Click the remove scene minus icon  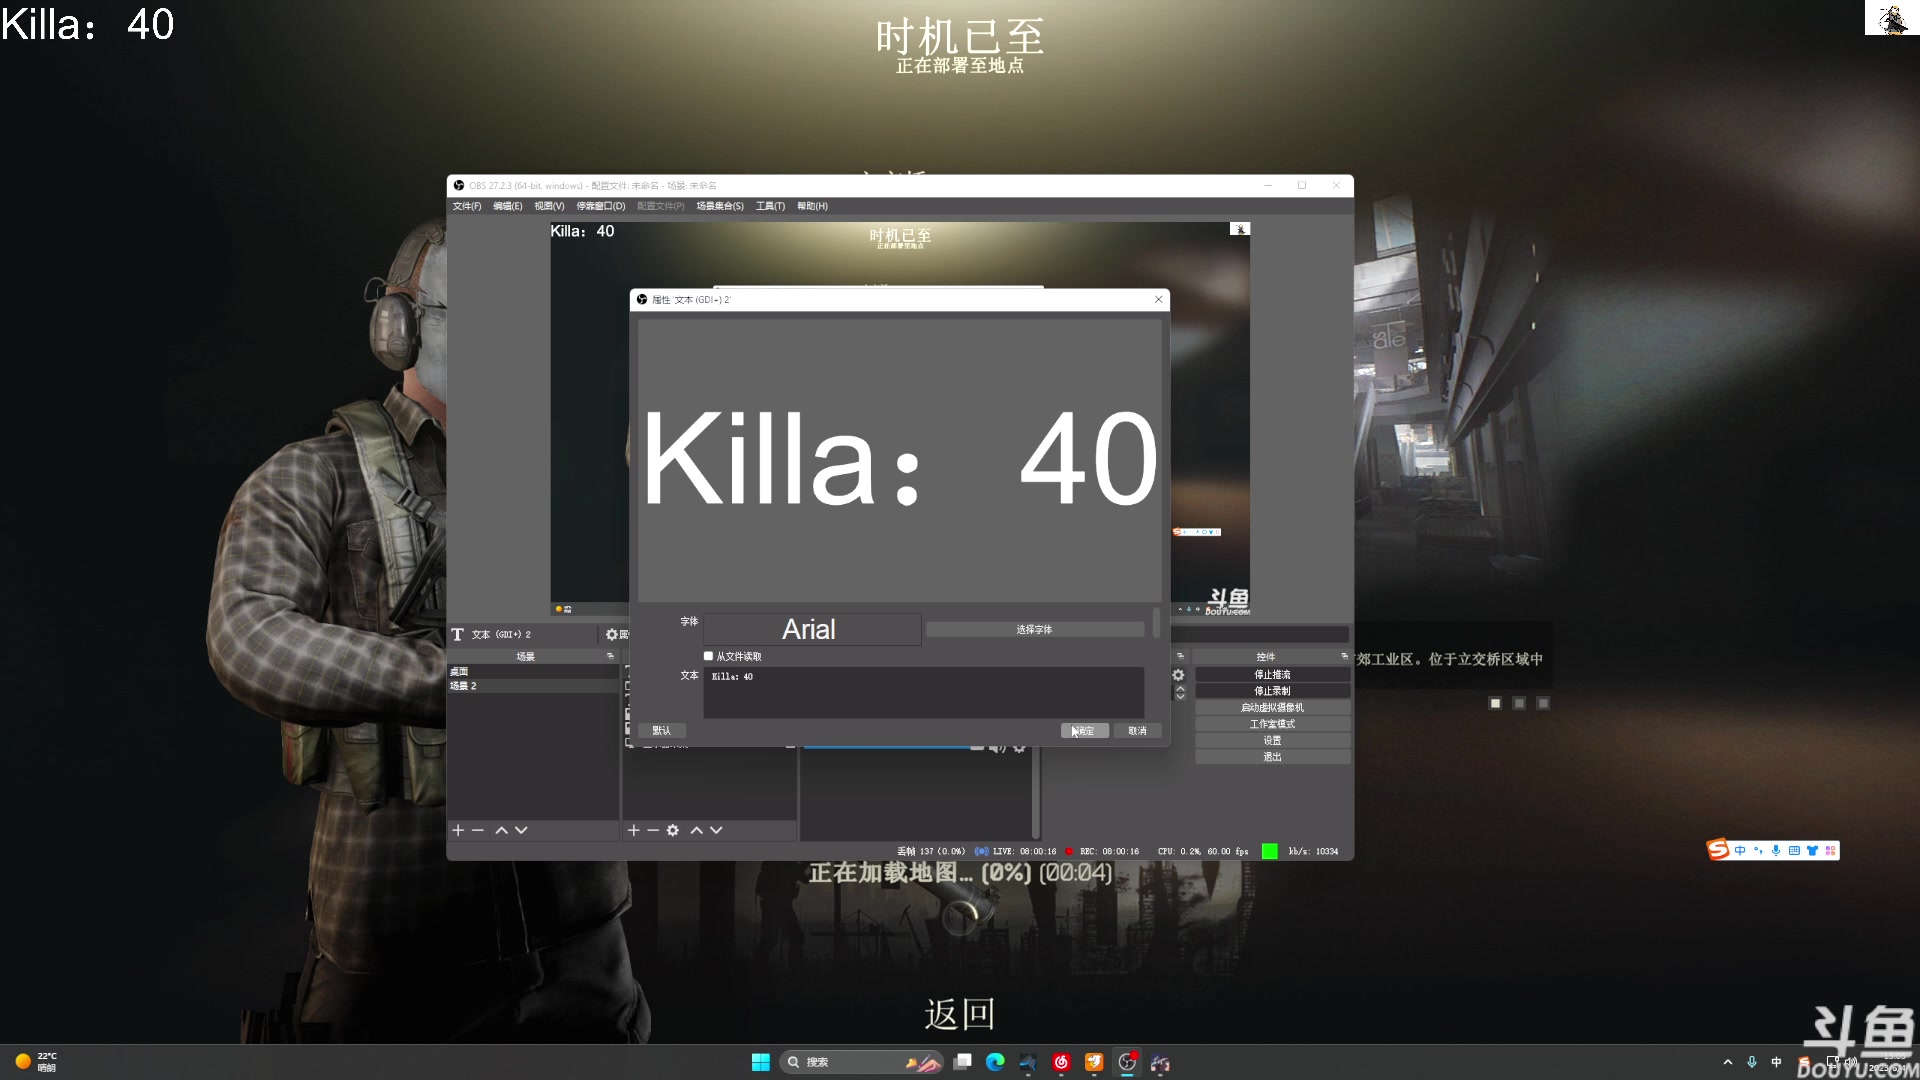tap(478, 830)
